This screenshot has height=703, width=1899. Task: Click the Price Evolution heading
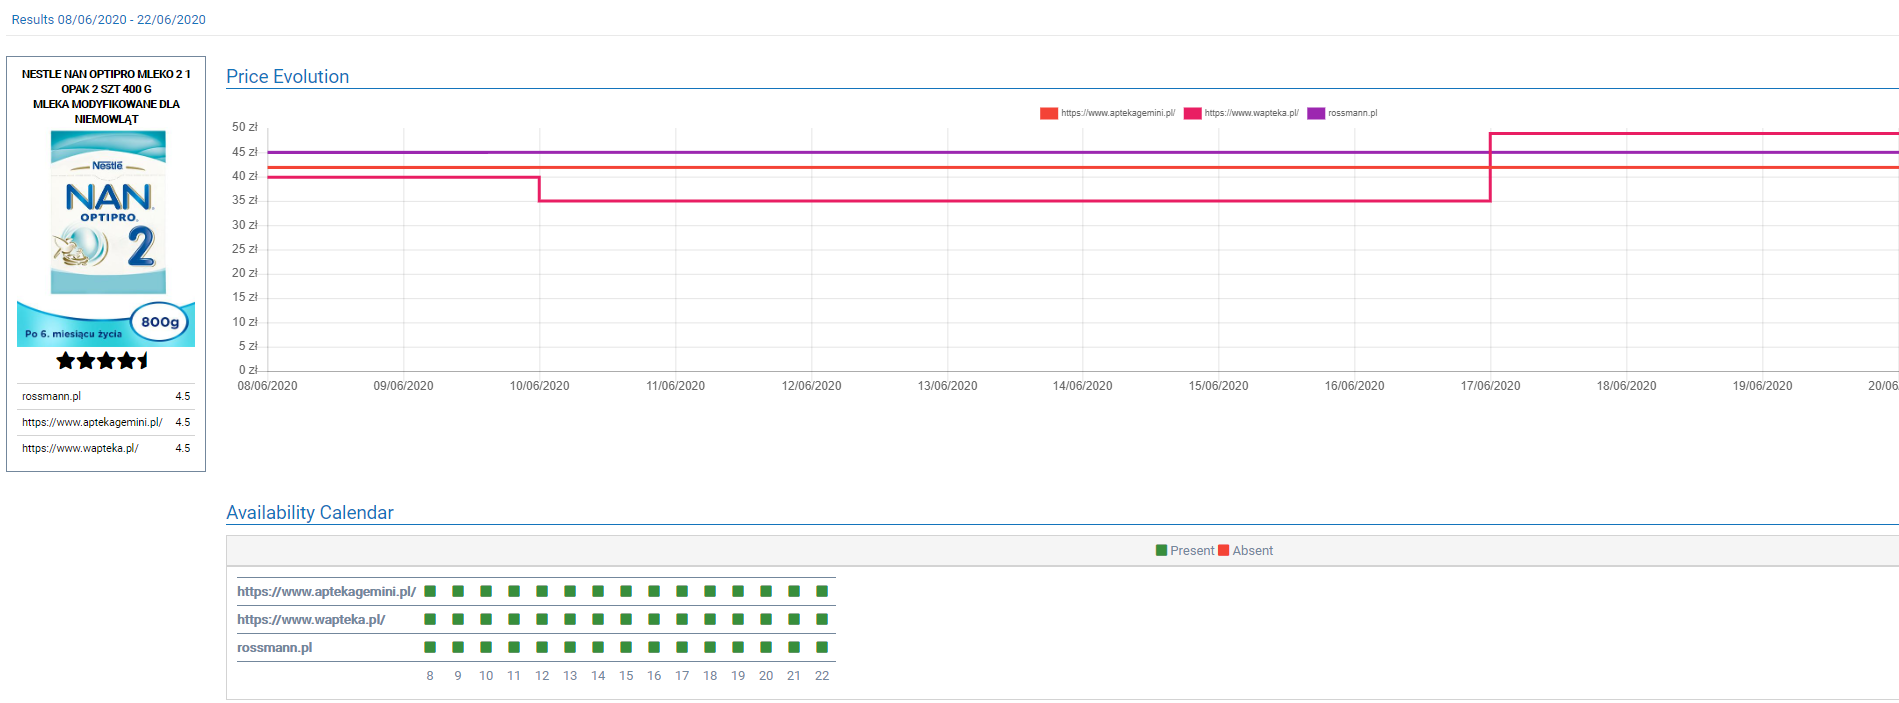(288, 76)
